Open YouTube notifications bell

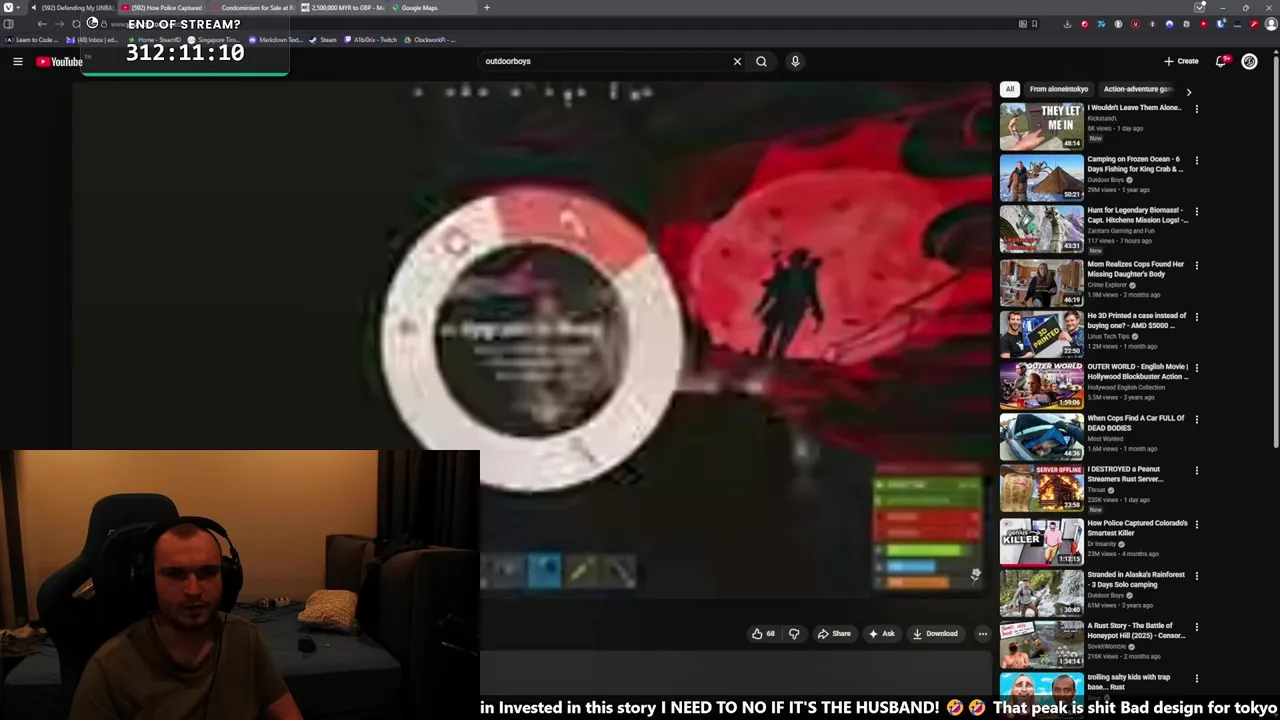(1221, 61)
